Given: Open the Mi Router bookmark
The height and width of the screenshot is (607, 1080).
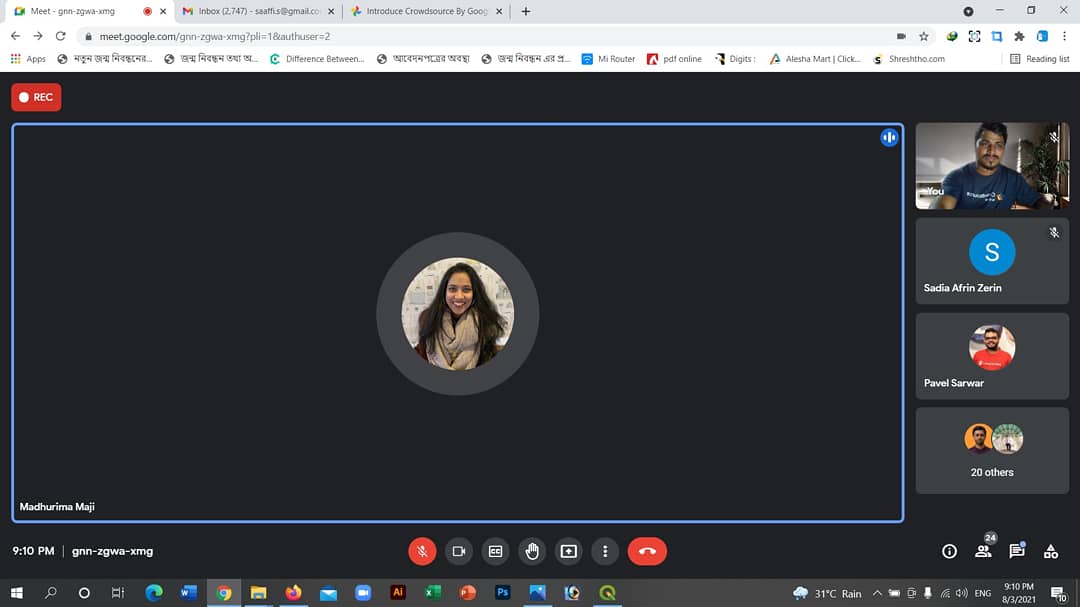Looking at the screenshot, I should pos(608,59).
